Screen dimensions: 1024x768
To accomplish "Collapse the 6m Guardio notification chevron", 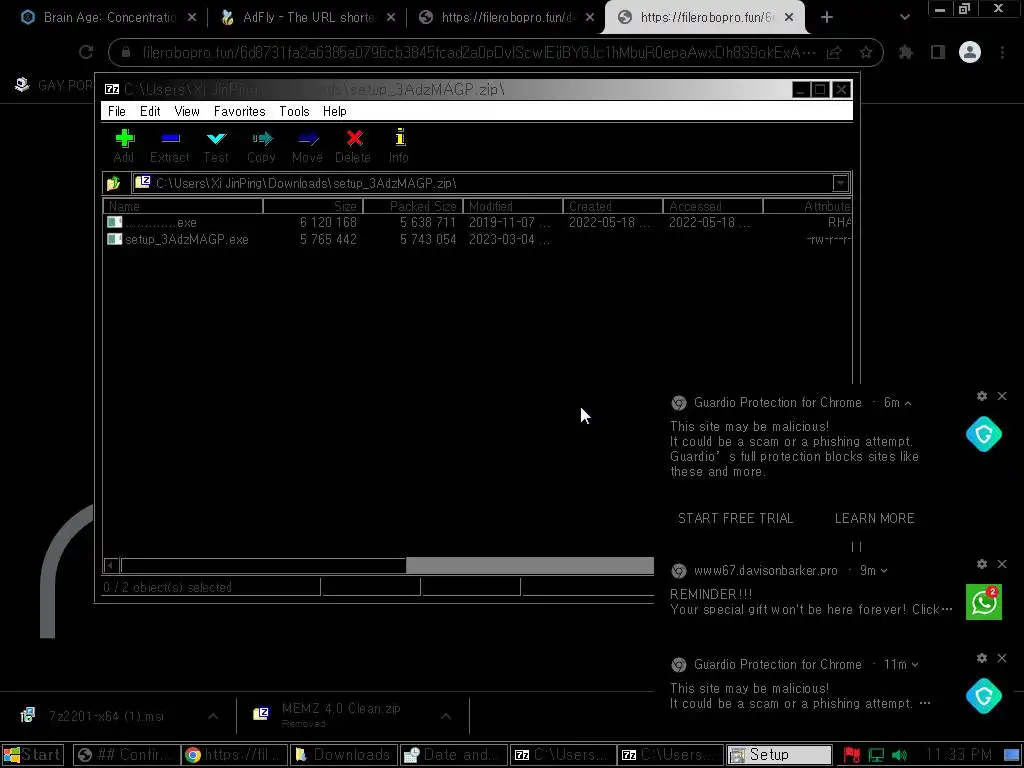I will coord(908,404).
